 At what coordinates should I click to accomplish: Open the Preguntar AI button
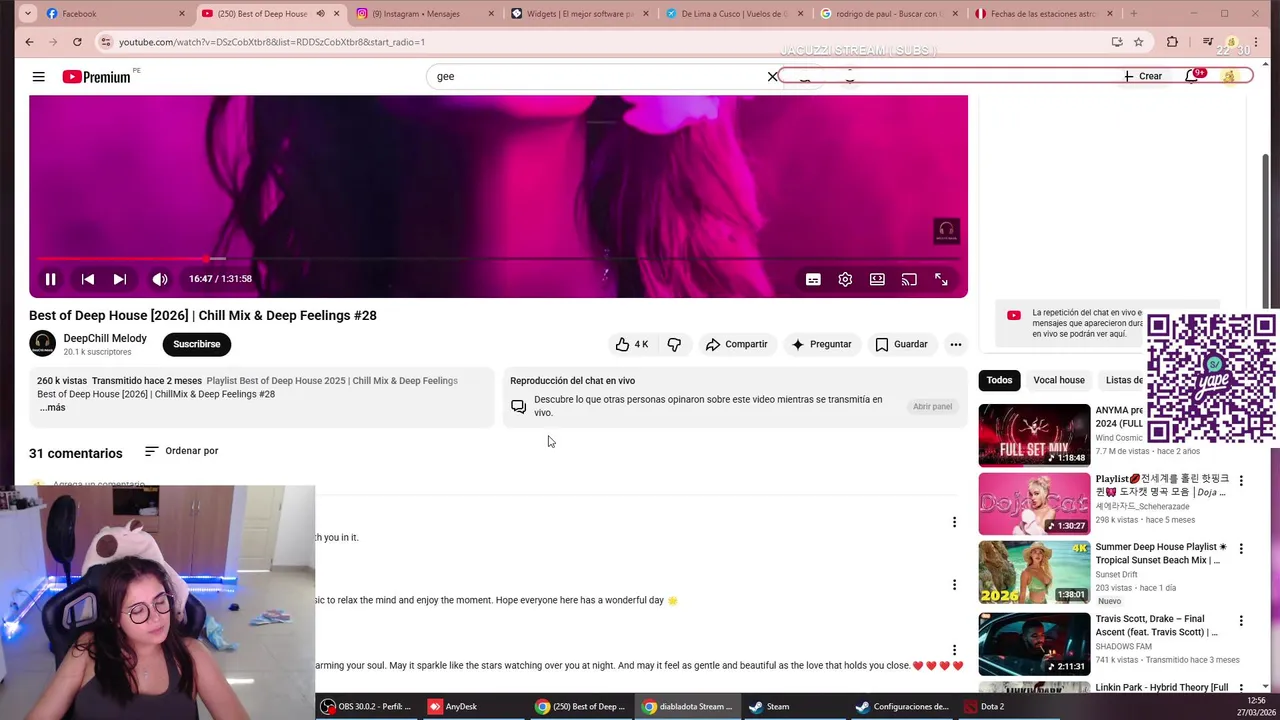[x=821, y=344]
